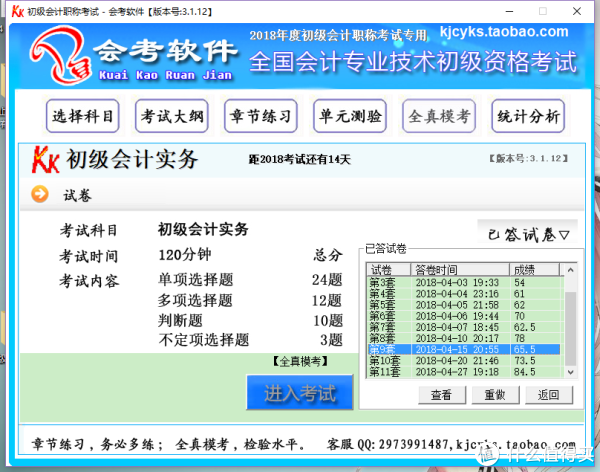Click the 【全真模考】 label

coord(300,361)
